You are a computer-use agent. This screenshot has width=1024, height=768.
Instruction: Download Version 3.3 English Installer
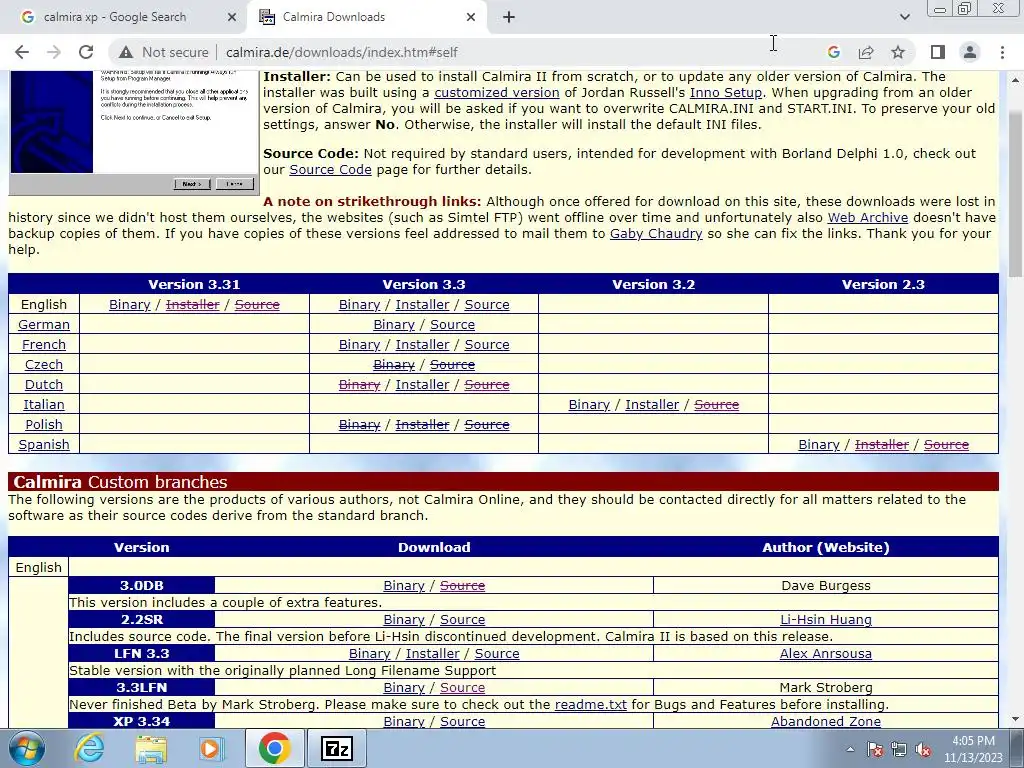point(423,304)
